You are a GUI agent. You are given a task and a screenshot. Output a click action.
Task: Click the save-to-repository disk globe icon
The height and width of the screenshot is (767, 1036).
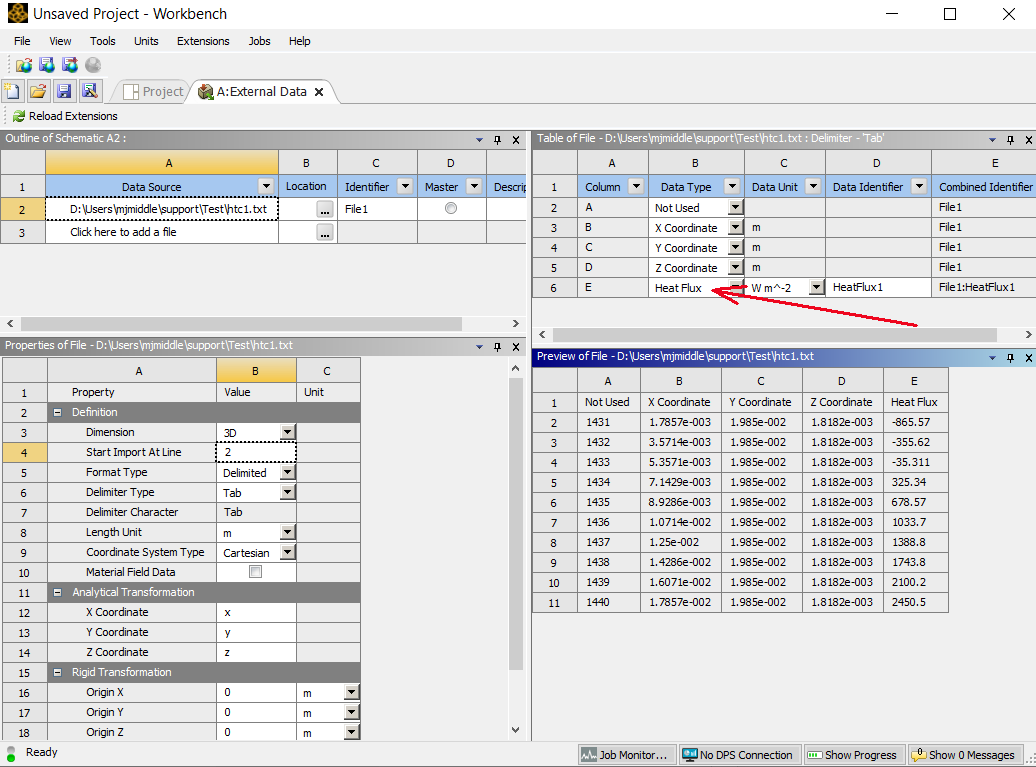[47, 65]
